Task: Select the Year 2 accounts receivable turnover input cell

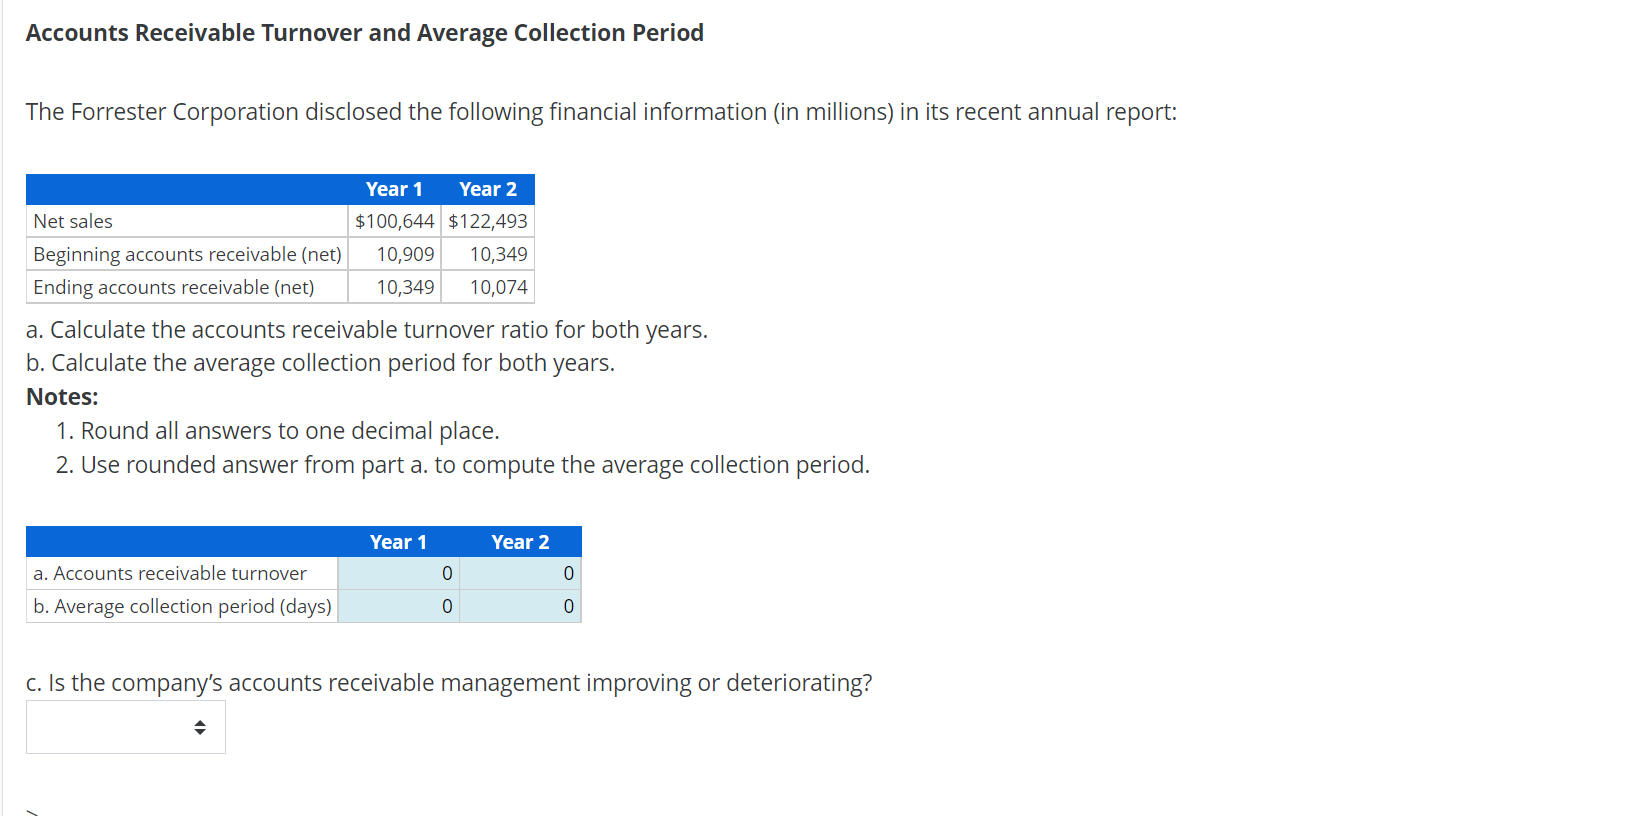Action: click(520, 573)
